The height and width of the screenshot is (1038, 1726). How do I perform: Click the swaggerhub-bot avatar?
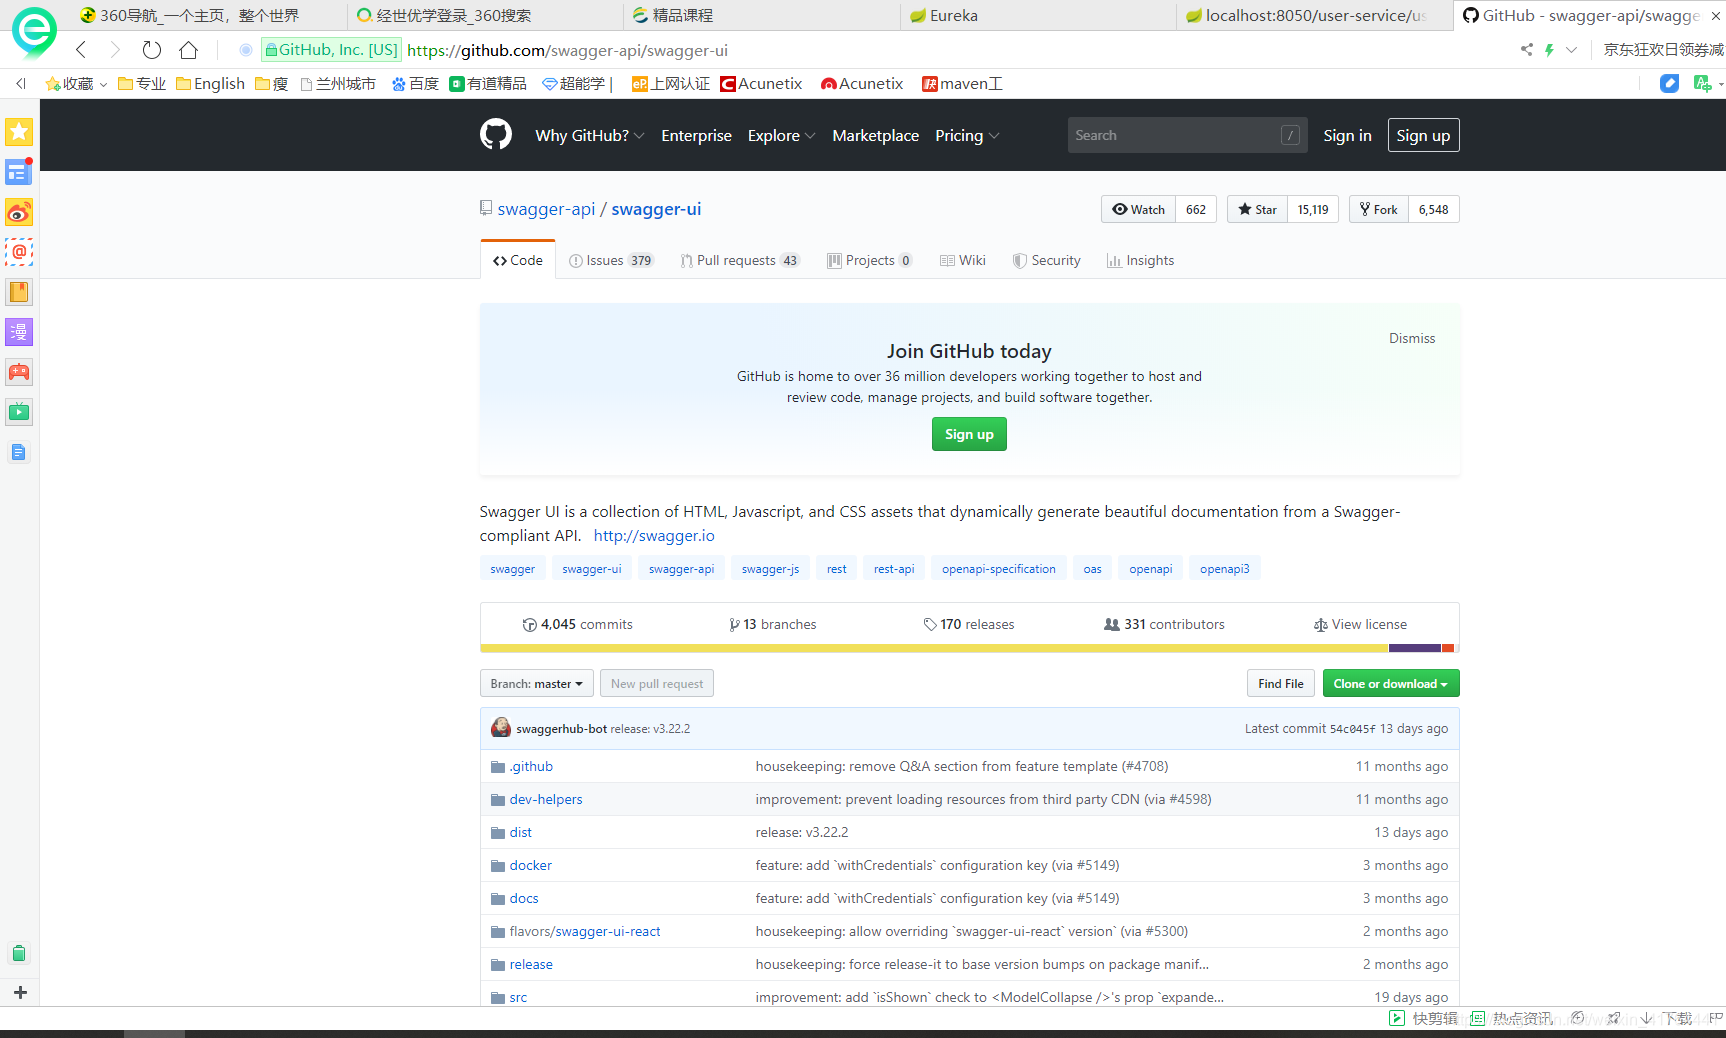[501, 728]
